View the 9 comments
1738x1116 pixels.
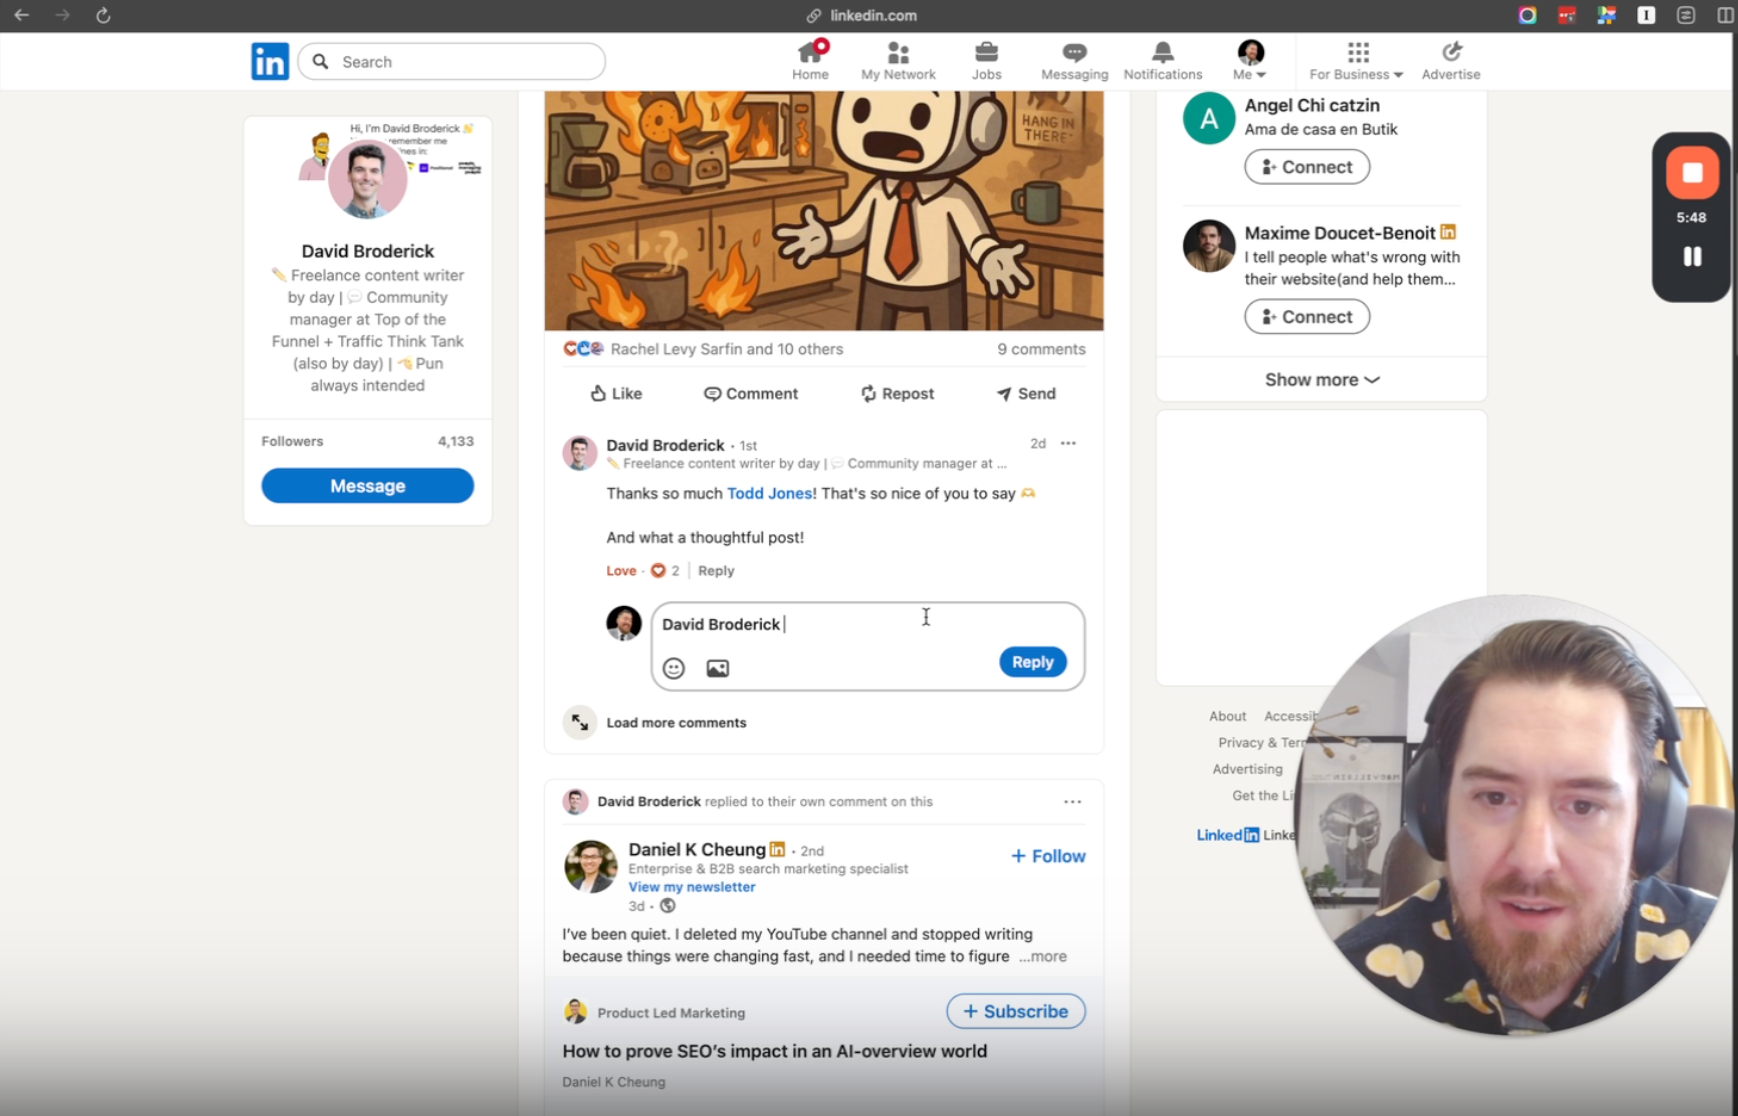point(1041,349)
